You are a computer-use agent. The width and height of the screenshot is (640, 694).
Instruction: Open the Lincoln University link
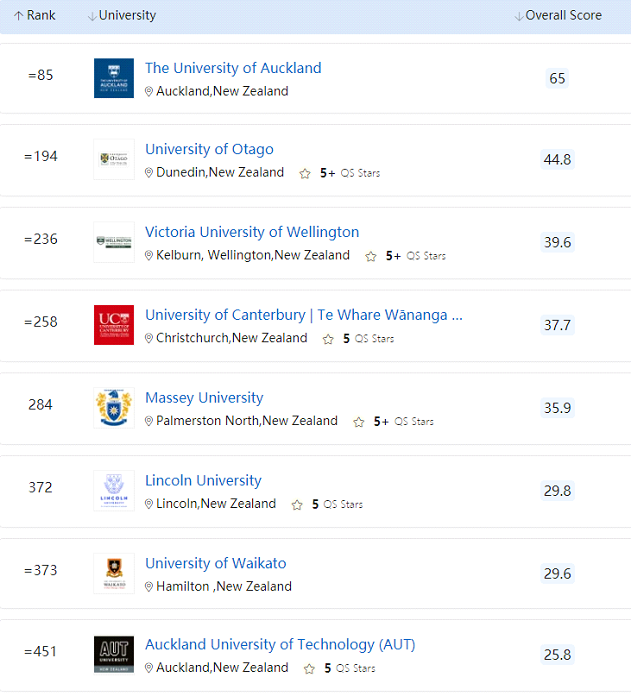[203, 481]
